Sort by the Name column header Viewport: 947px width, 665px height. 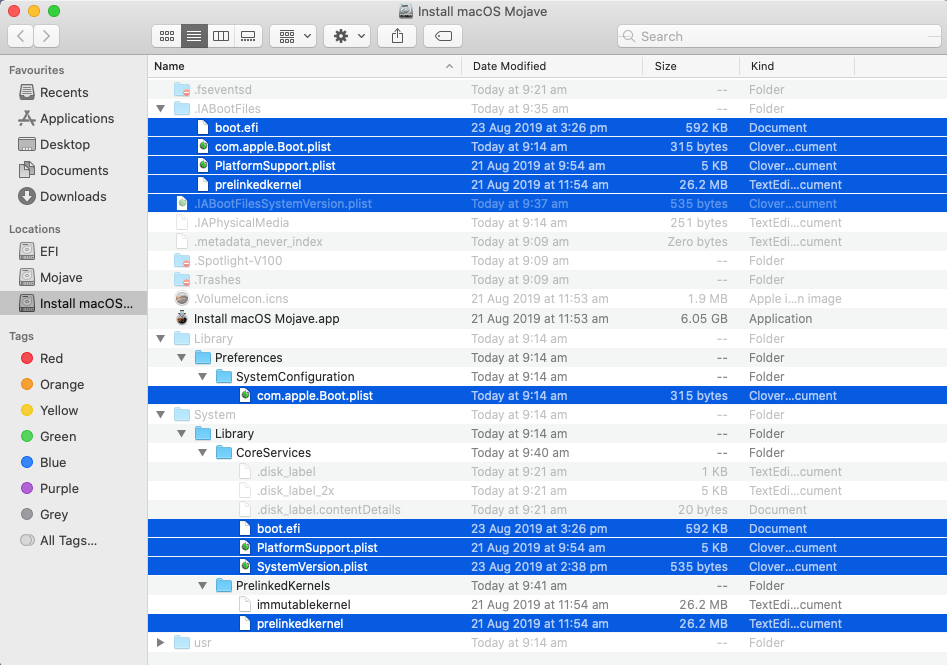coord(304,66)
